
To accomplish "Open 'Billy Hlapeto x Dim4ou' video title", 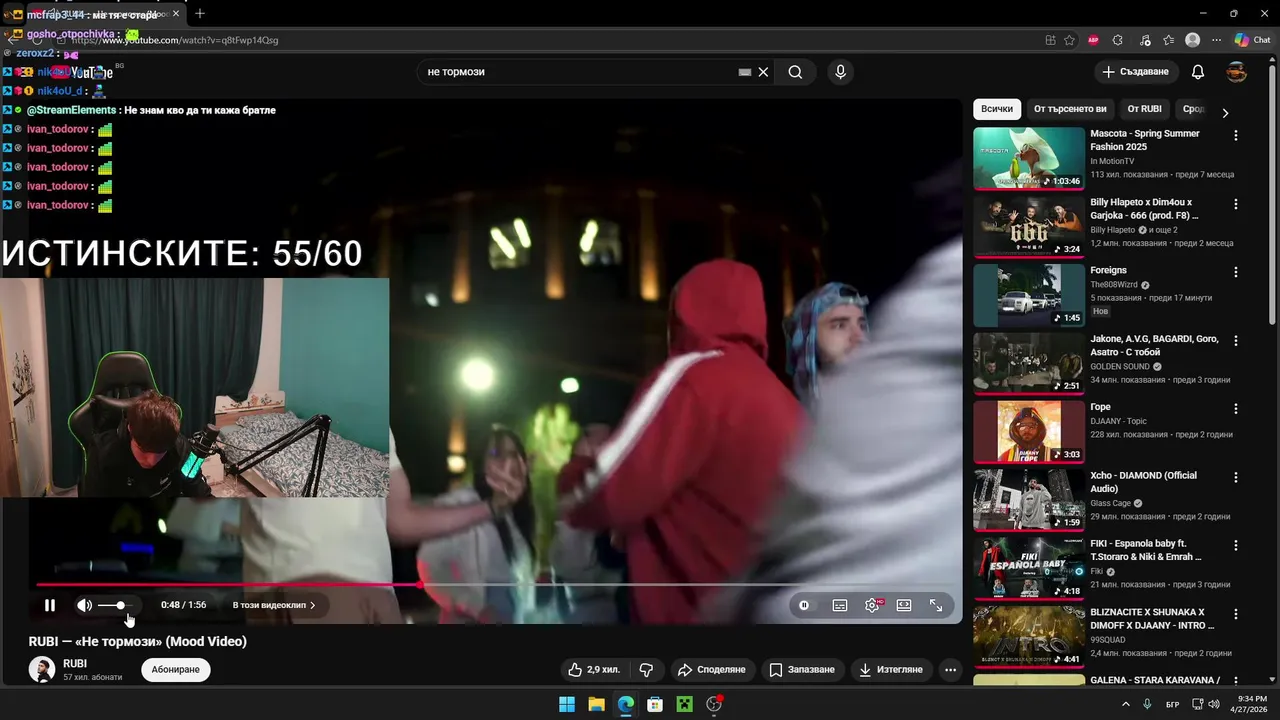I will point(1145,208).
